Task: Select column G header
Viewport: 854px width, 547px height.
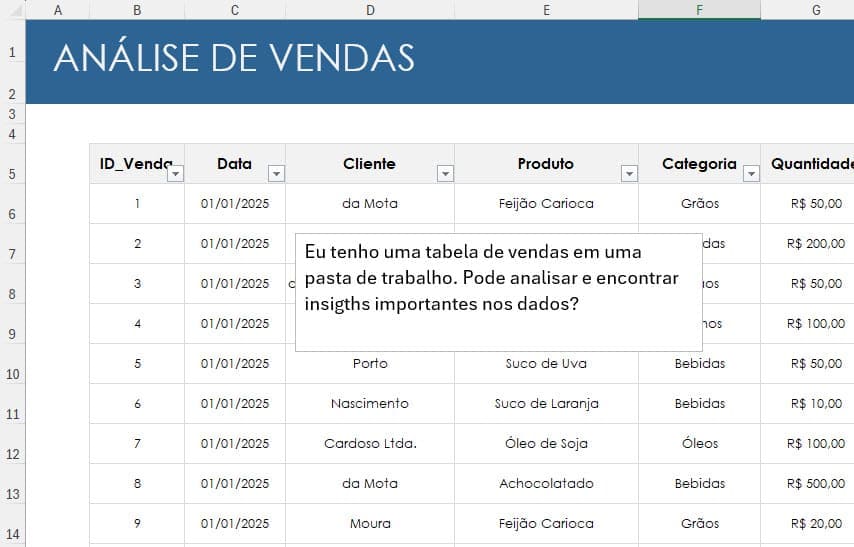Action: click(815, 10)
